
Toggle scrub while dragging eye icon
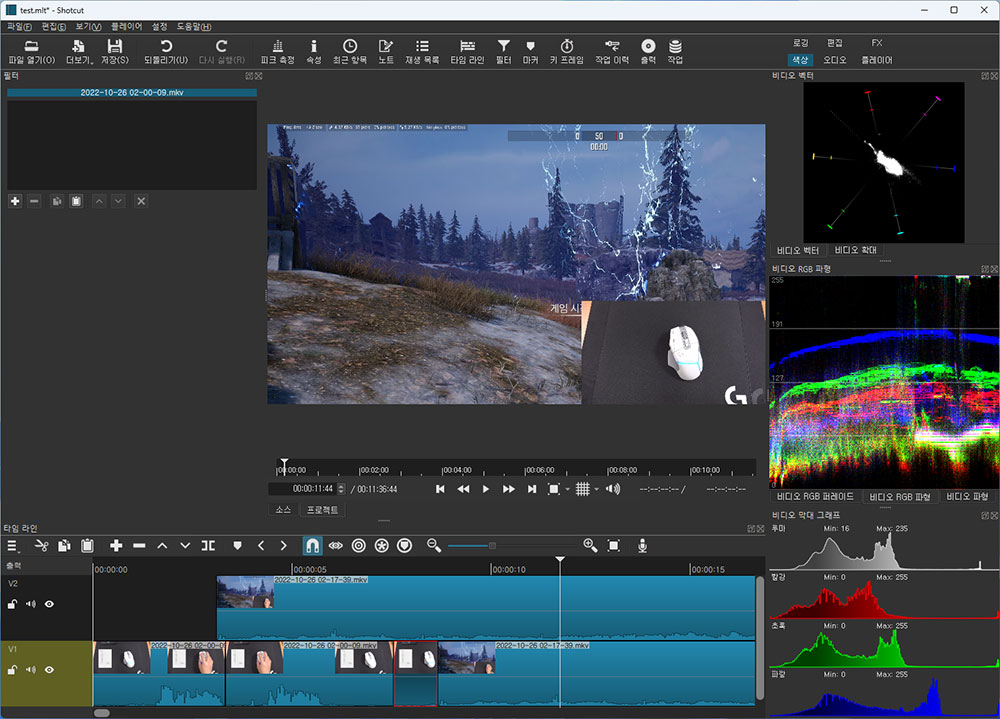[x=335, y=545]
